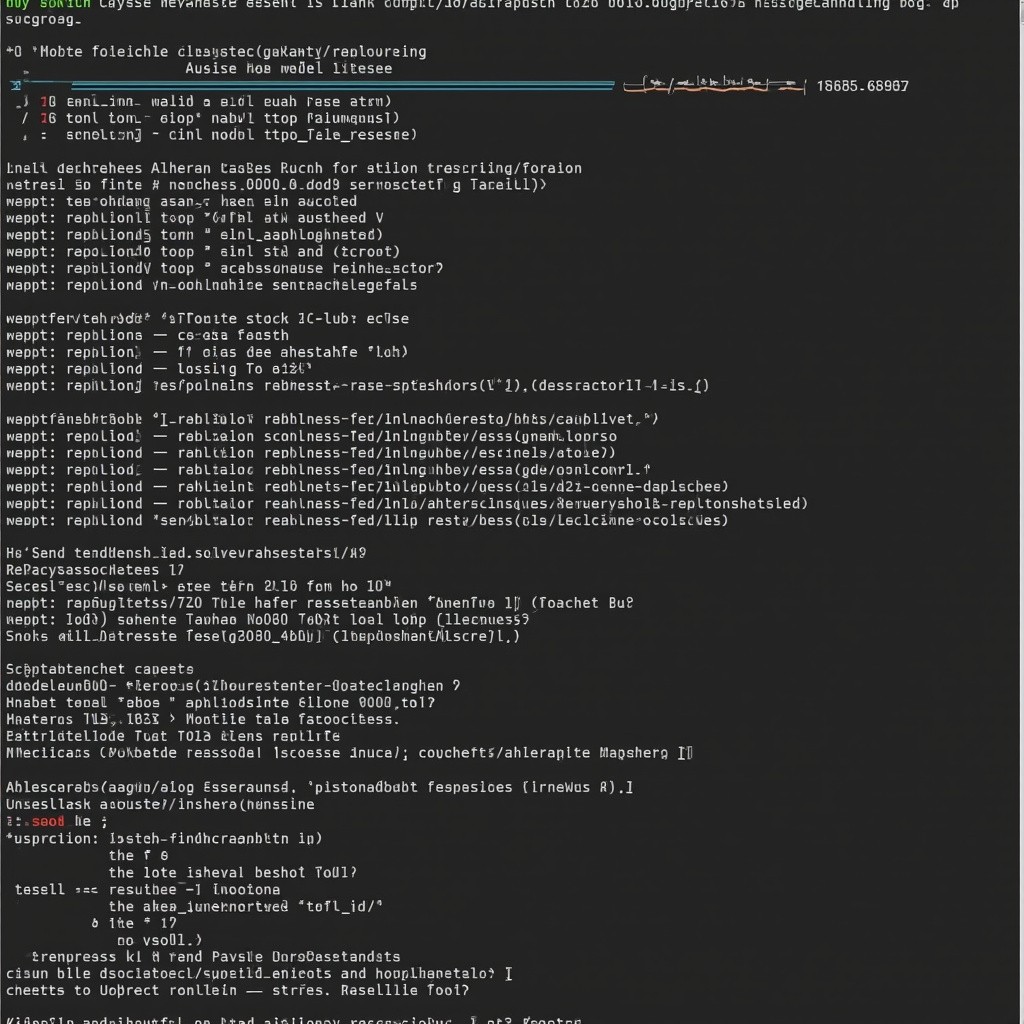
Task: Click the orange squiggly progress segment
Action: click(713, 86)
